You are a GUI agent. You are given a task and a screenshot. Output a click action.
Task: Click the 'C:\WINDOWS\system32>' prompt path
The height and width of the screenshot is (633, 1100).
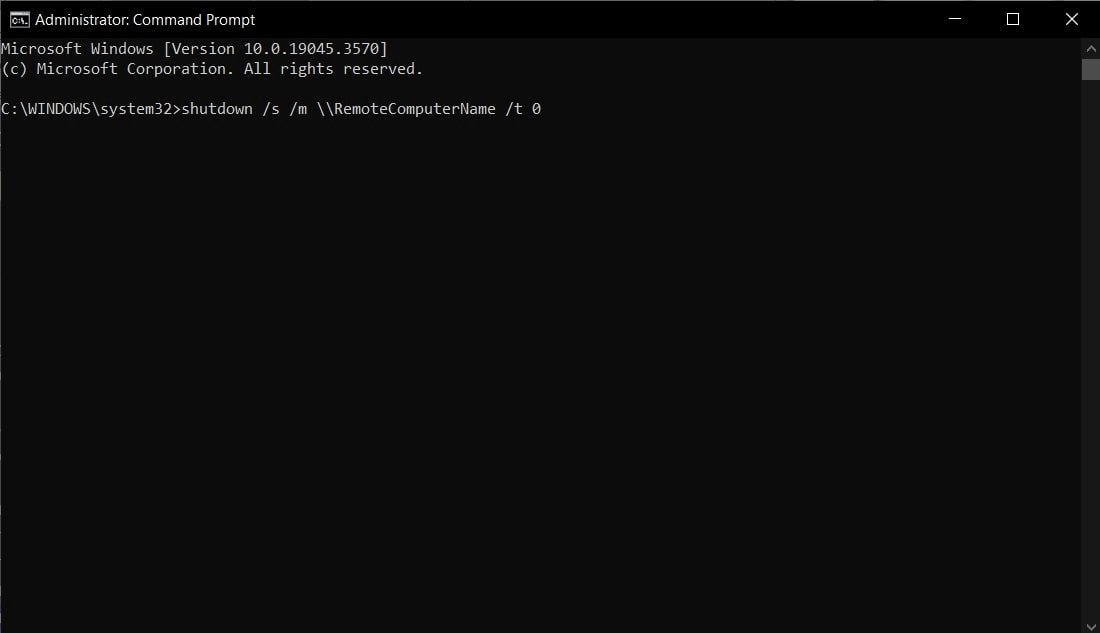(x=90, y=108)
